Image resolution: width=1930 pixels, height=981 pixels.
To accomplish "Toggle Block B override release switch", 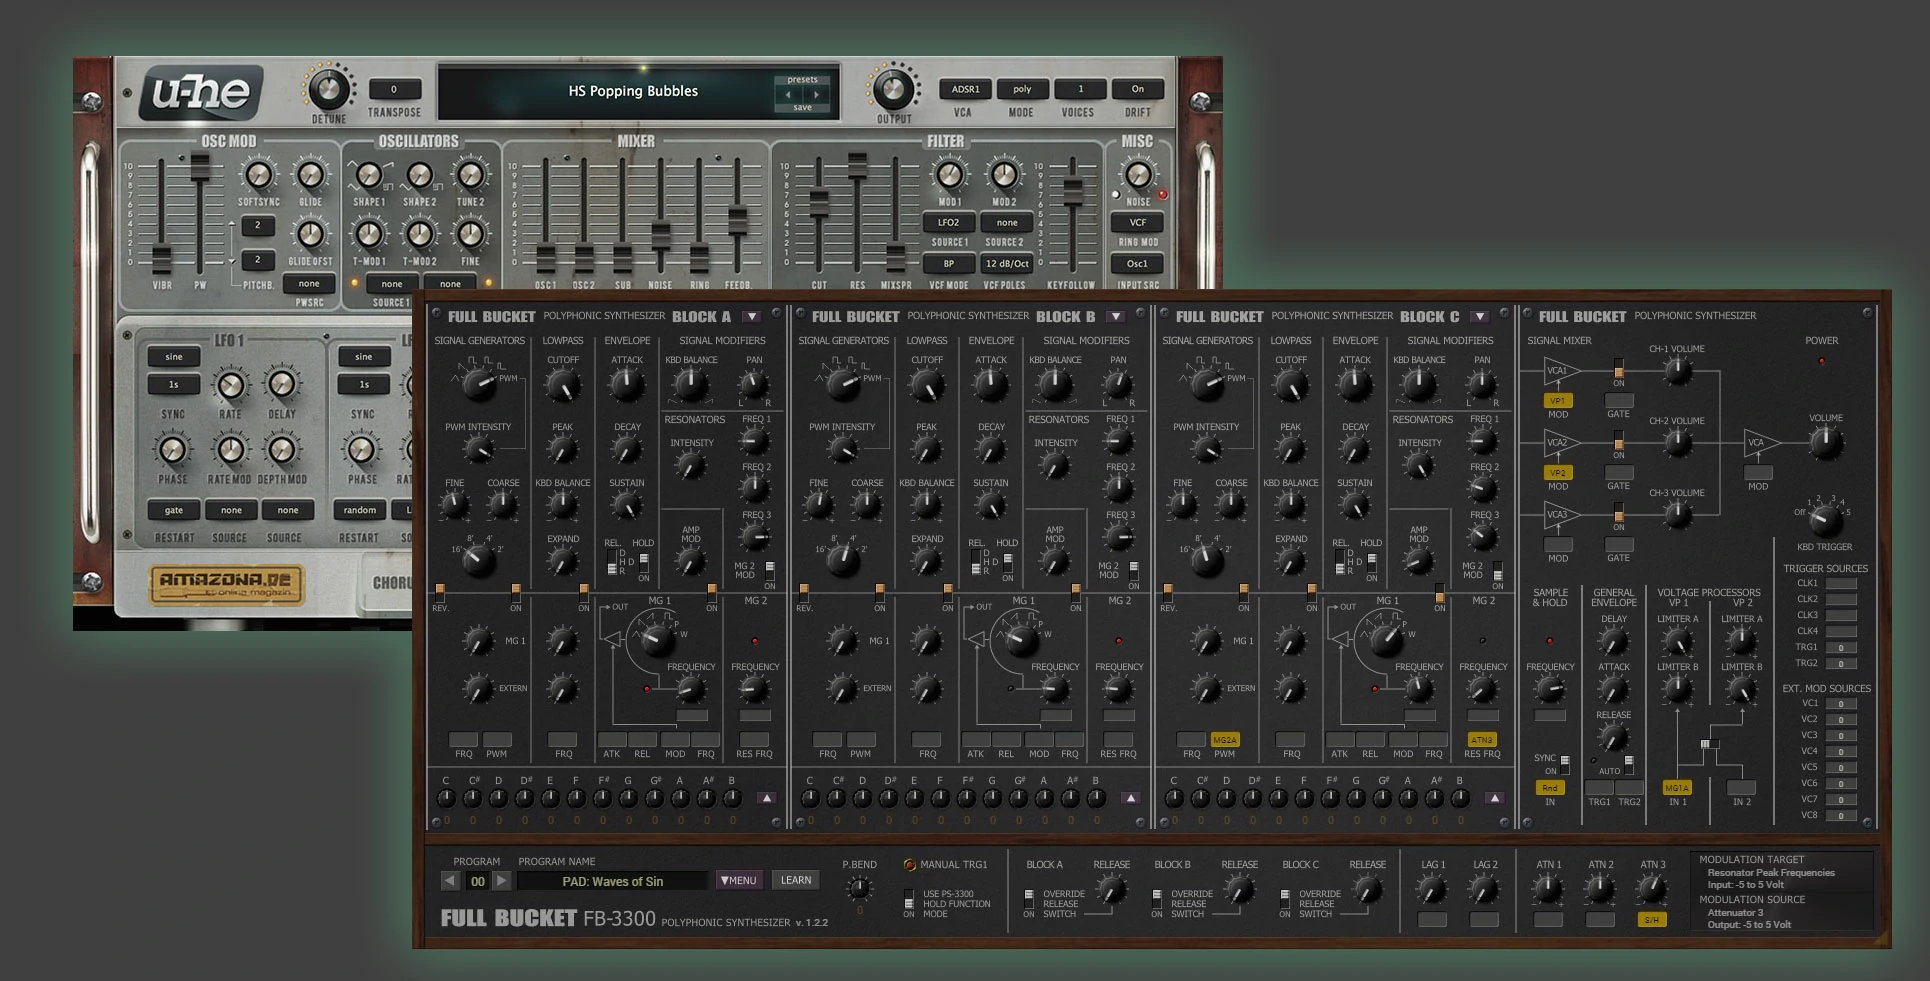I will (1157, 898).
